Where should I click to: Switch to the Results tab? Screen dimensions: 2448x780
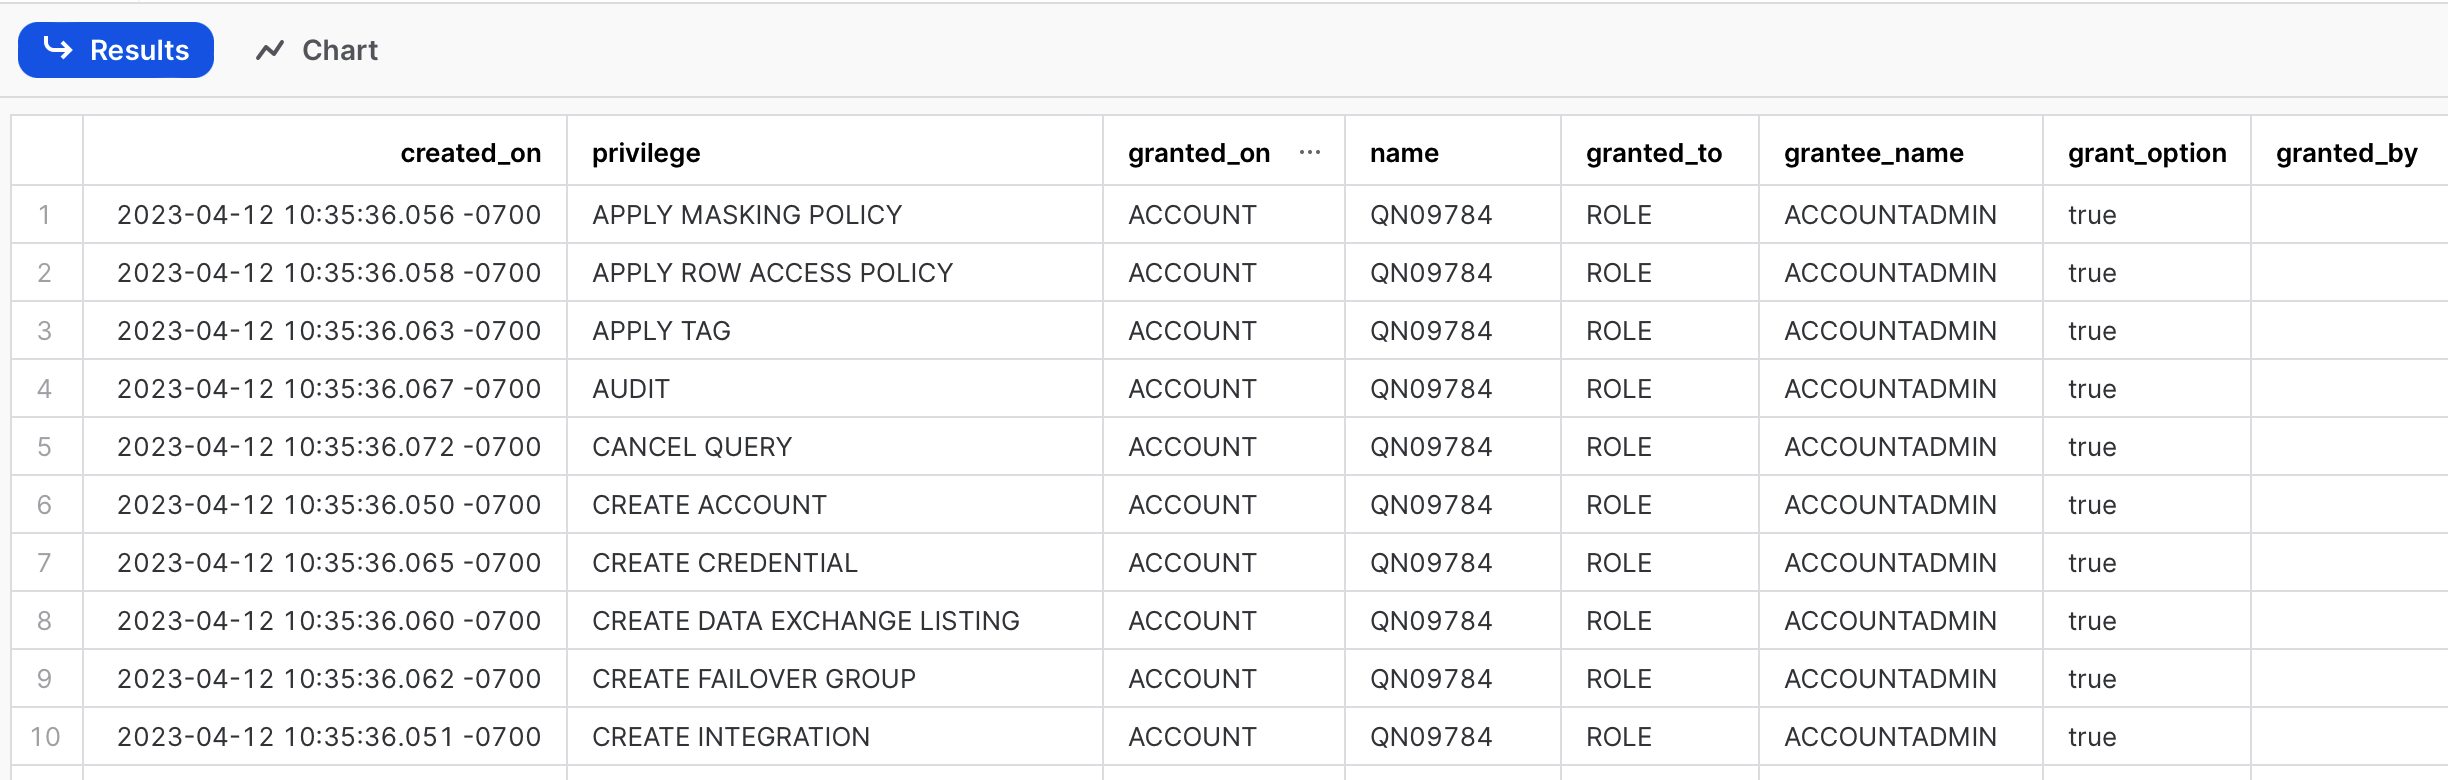pyautogui.click(x=116, y=50)
